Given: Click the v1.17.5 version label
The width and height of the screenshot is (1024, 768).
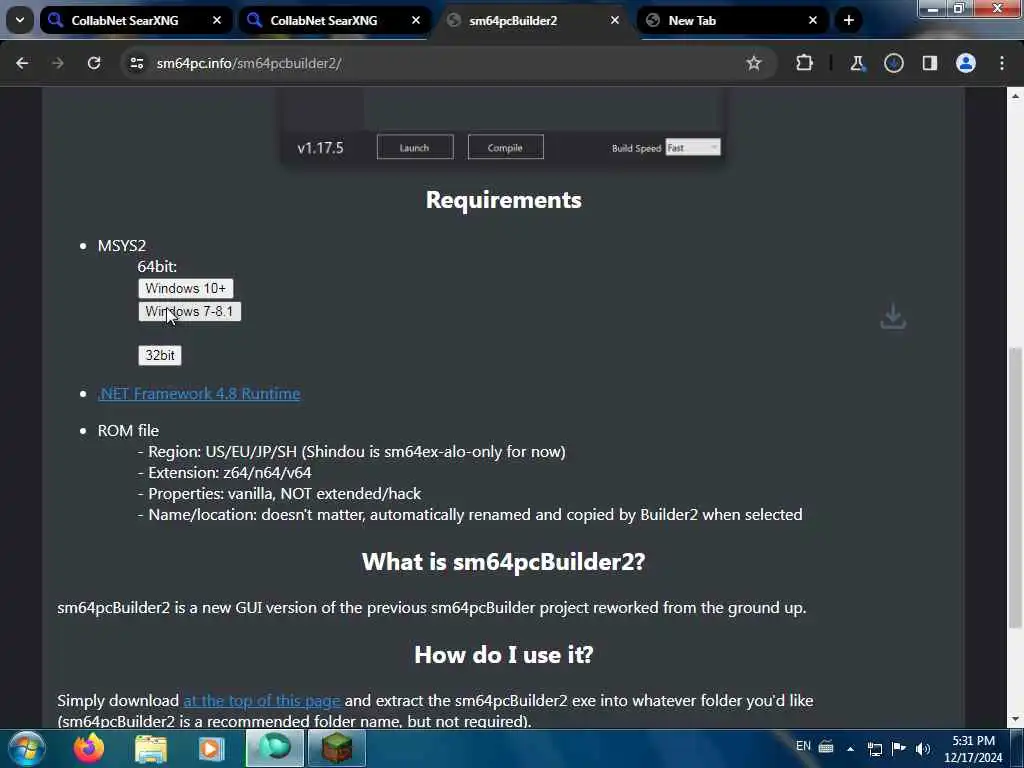Looking at the screenshot, I should [x=320, y=148].
